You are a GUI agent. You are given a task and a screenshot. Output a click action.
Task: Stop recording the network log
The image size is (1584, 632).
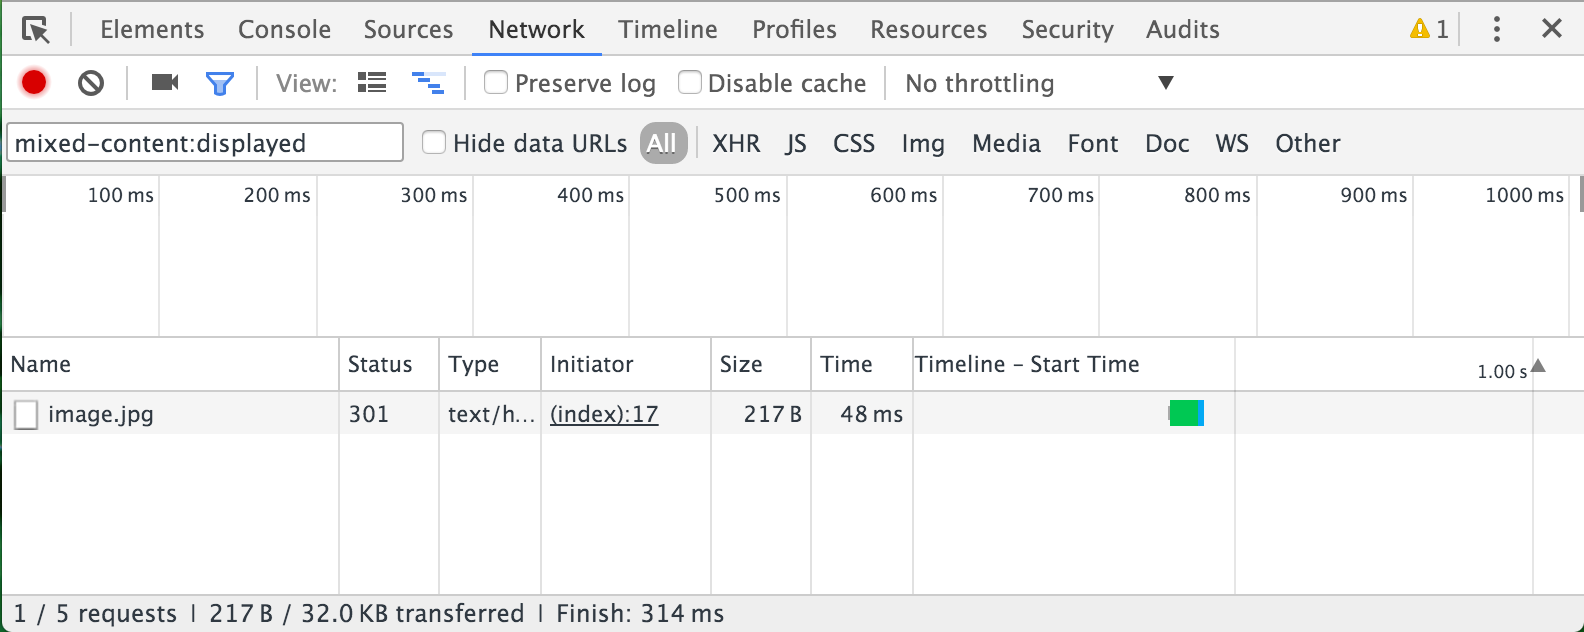pyautogui.click(x=34, y=83)
